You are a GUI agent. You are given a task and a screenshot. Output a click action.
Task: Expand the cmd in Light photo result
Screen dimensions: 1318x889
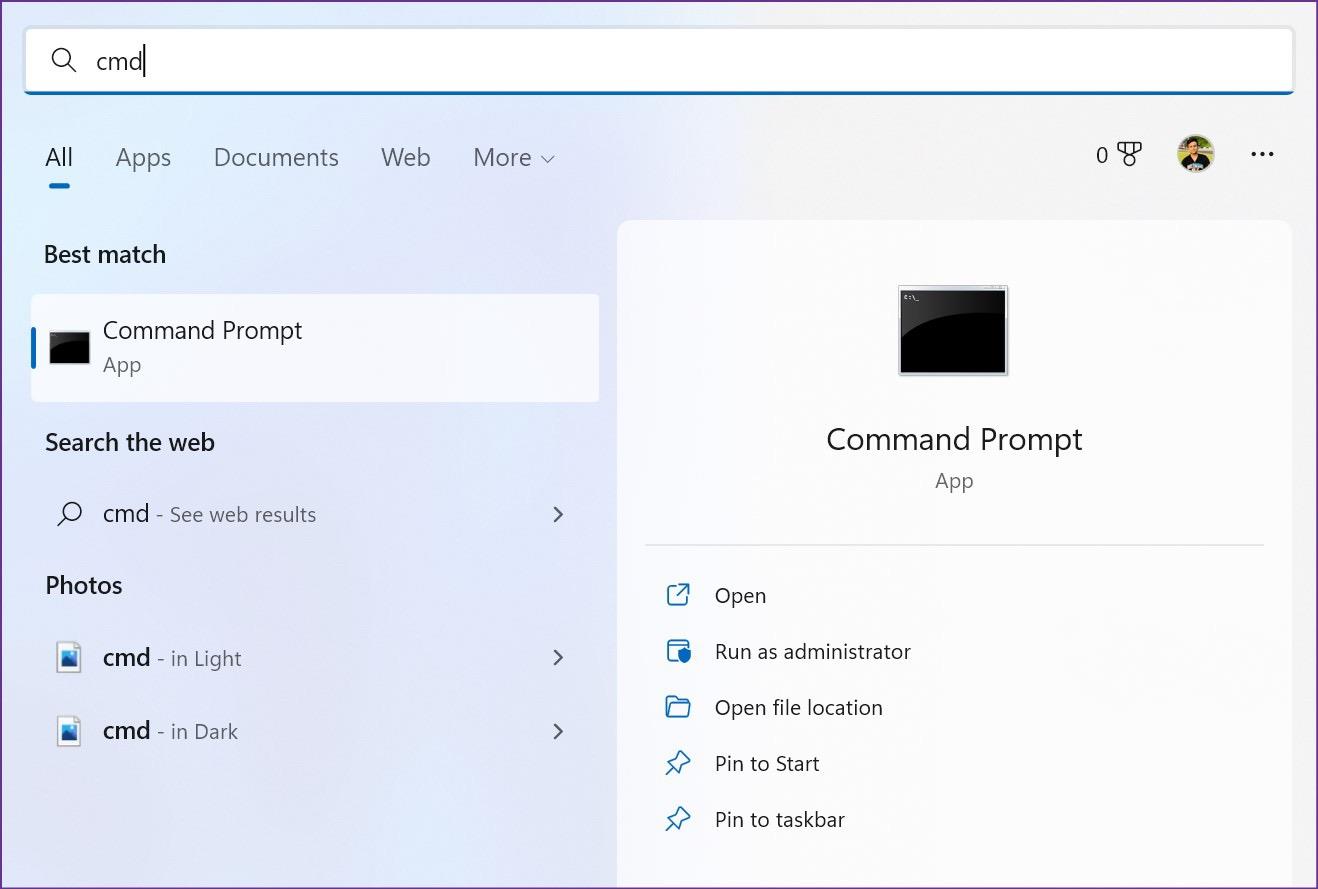(x=558, y=658)
